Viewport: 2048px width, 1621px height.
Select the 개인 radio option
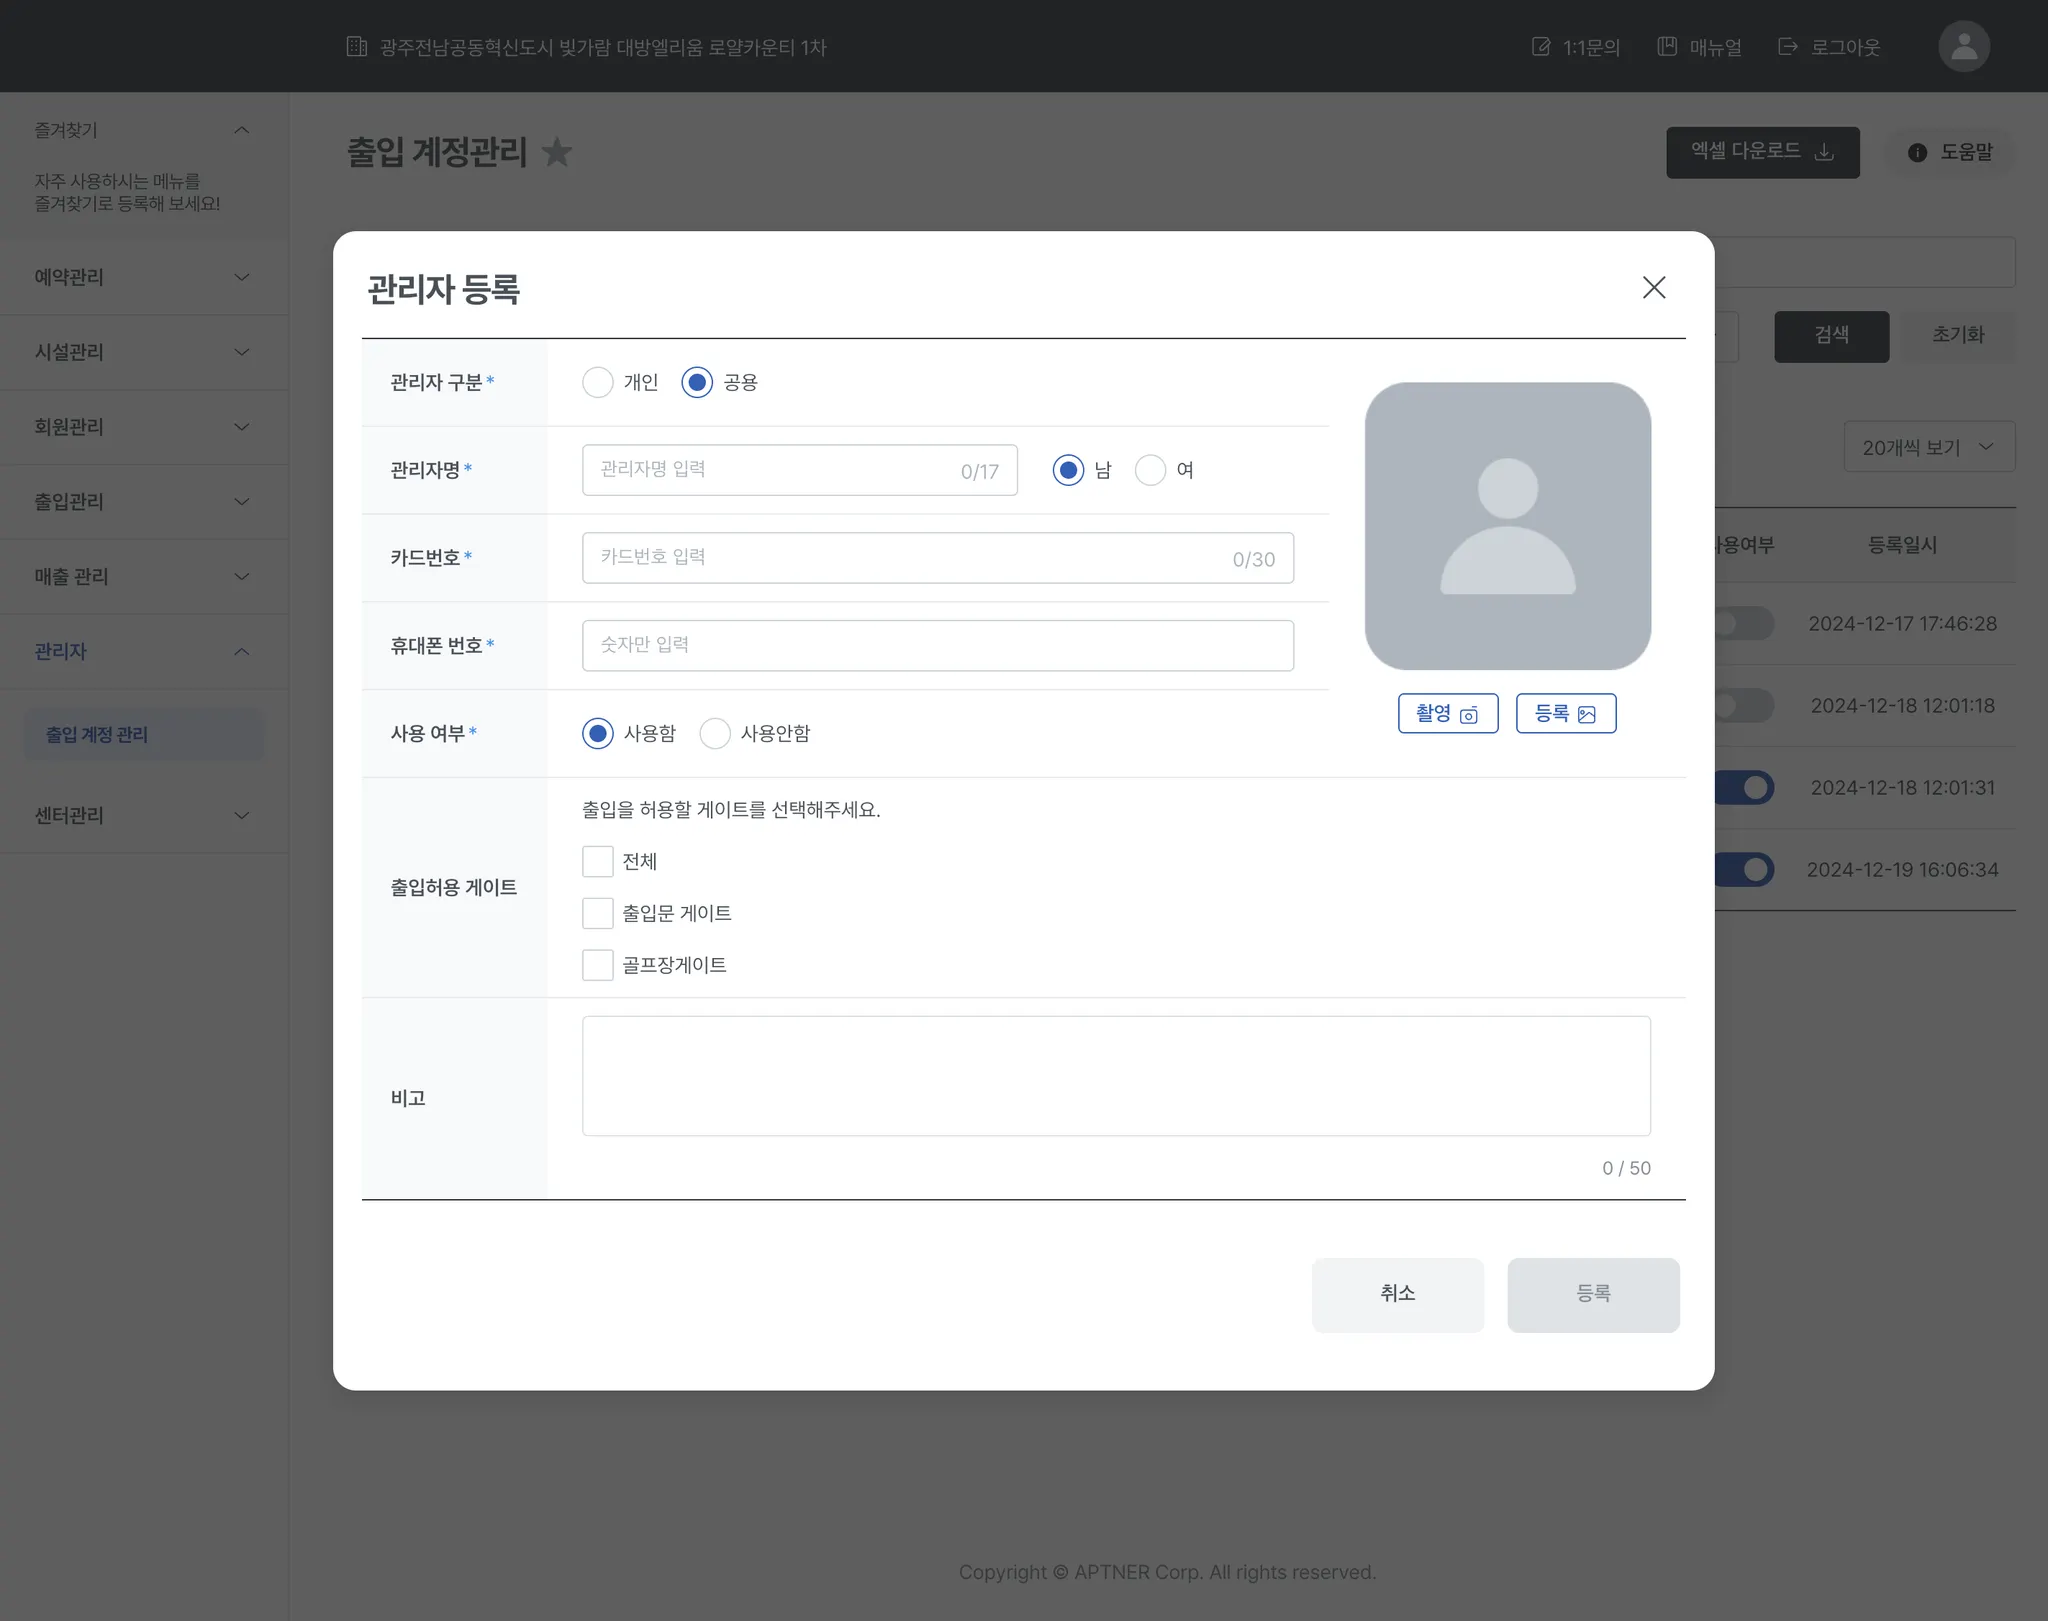[598, 382]
